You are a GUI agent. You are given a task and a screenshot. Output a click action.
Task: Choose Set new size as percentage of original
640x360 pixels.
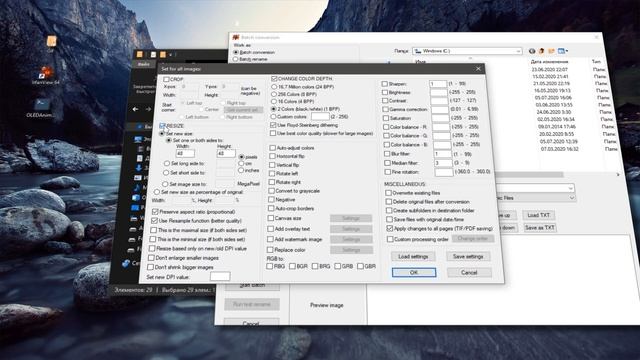tap(157, 192)
